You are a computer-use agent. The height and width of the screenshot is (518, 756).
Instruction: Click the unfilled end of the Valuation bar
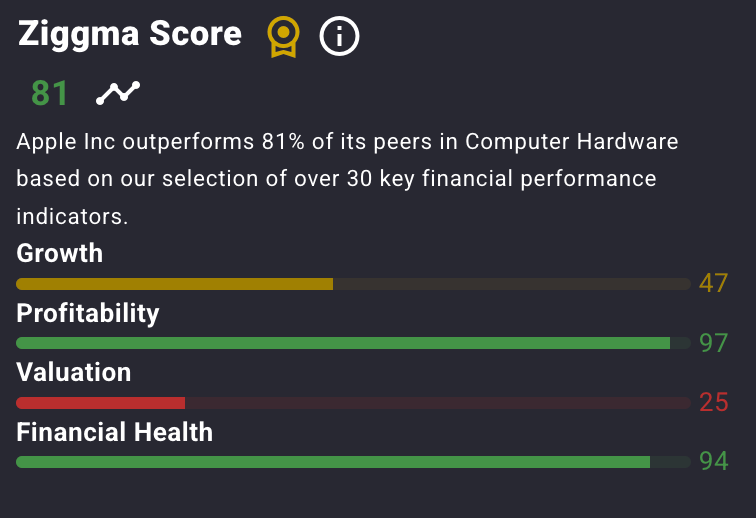pyautogui.click(x=438, y=403)
